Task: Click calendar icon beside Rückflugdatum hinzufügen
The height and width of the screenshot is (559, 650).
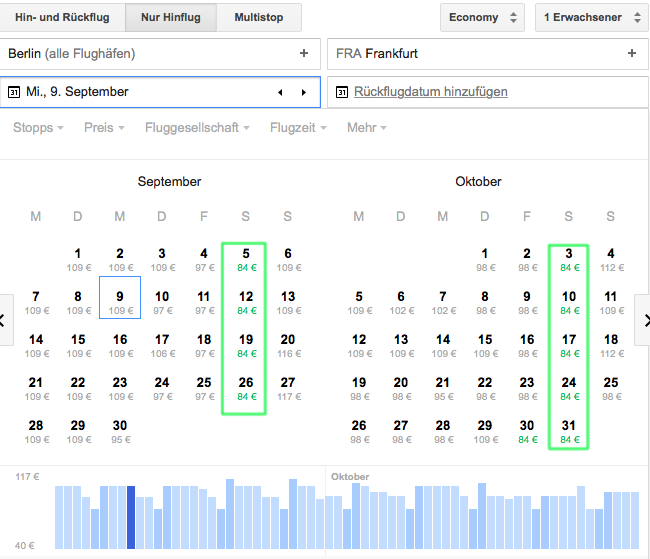Action: [x=342, y=92]
